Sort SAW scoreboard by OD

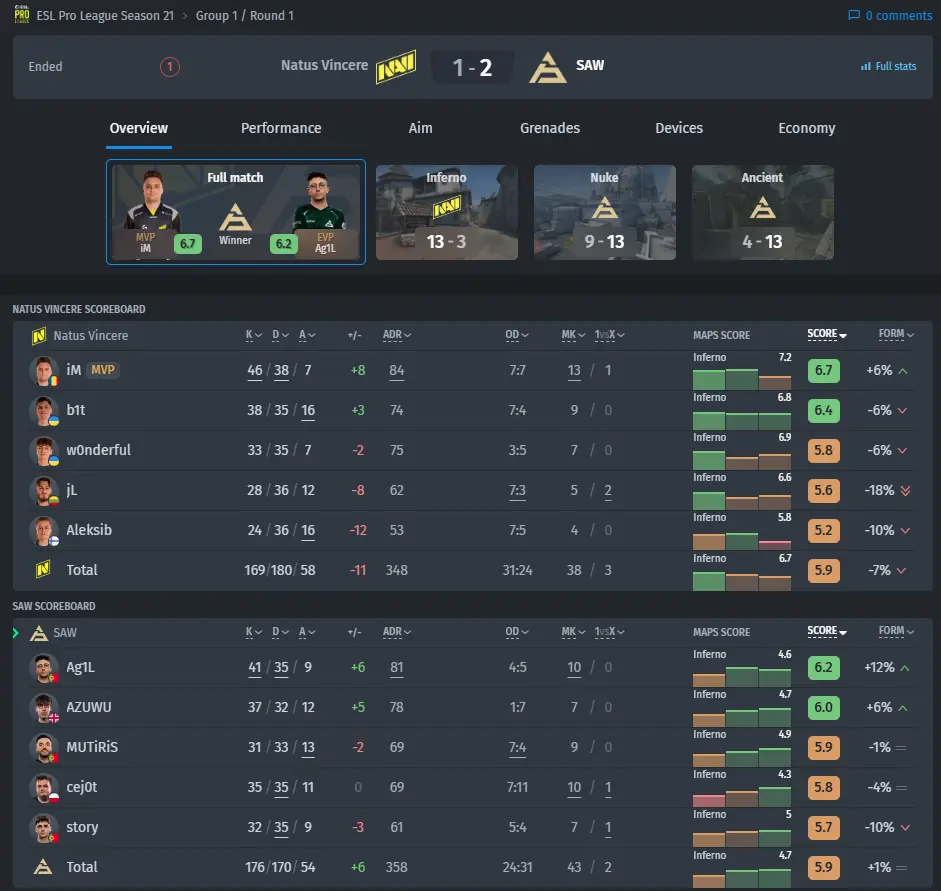(517, 632)
